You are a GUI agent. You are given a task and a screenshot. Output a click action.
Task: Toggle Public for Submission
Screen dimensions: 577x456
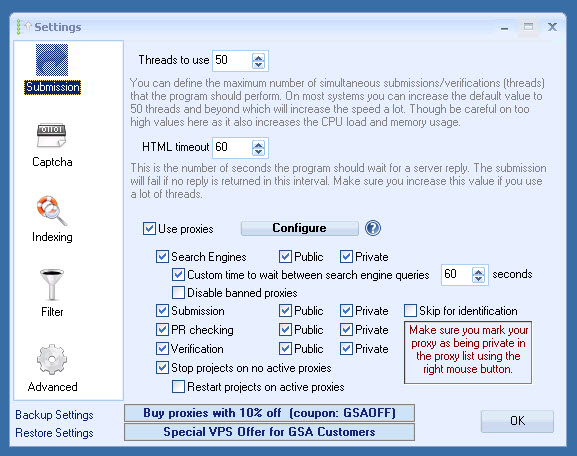point(285,311)
